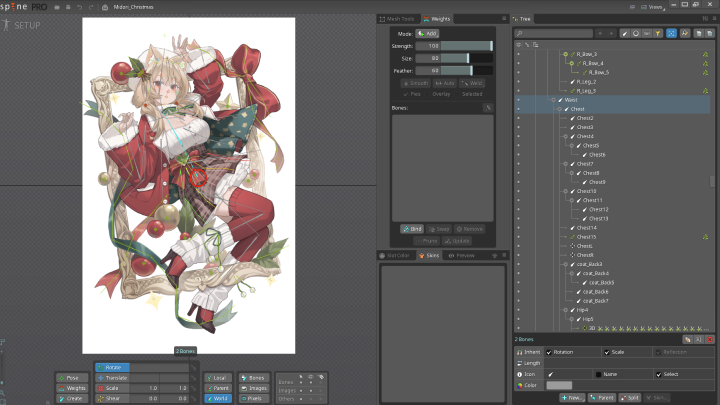The image size is (720, 405).
Task: Collapse the coat_Back3 bone node
Action: pyautogui.click(x=566, y=264)
